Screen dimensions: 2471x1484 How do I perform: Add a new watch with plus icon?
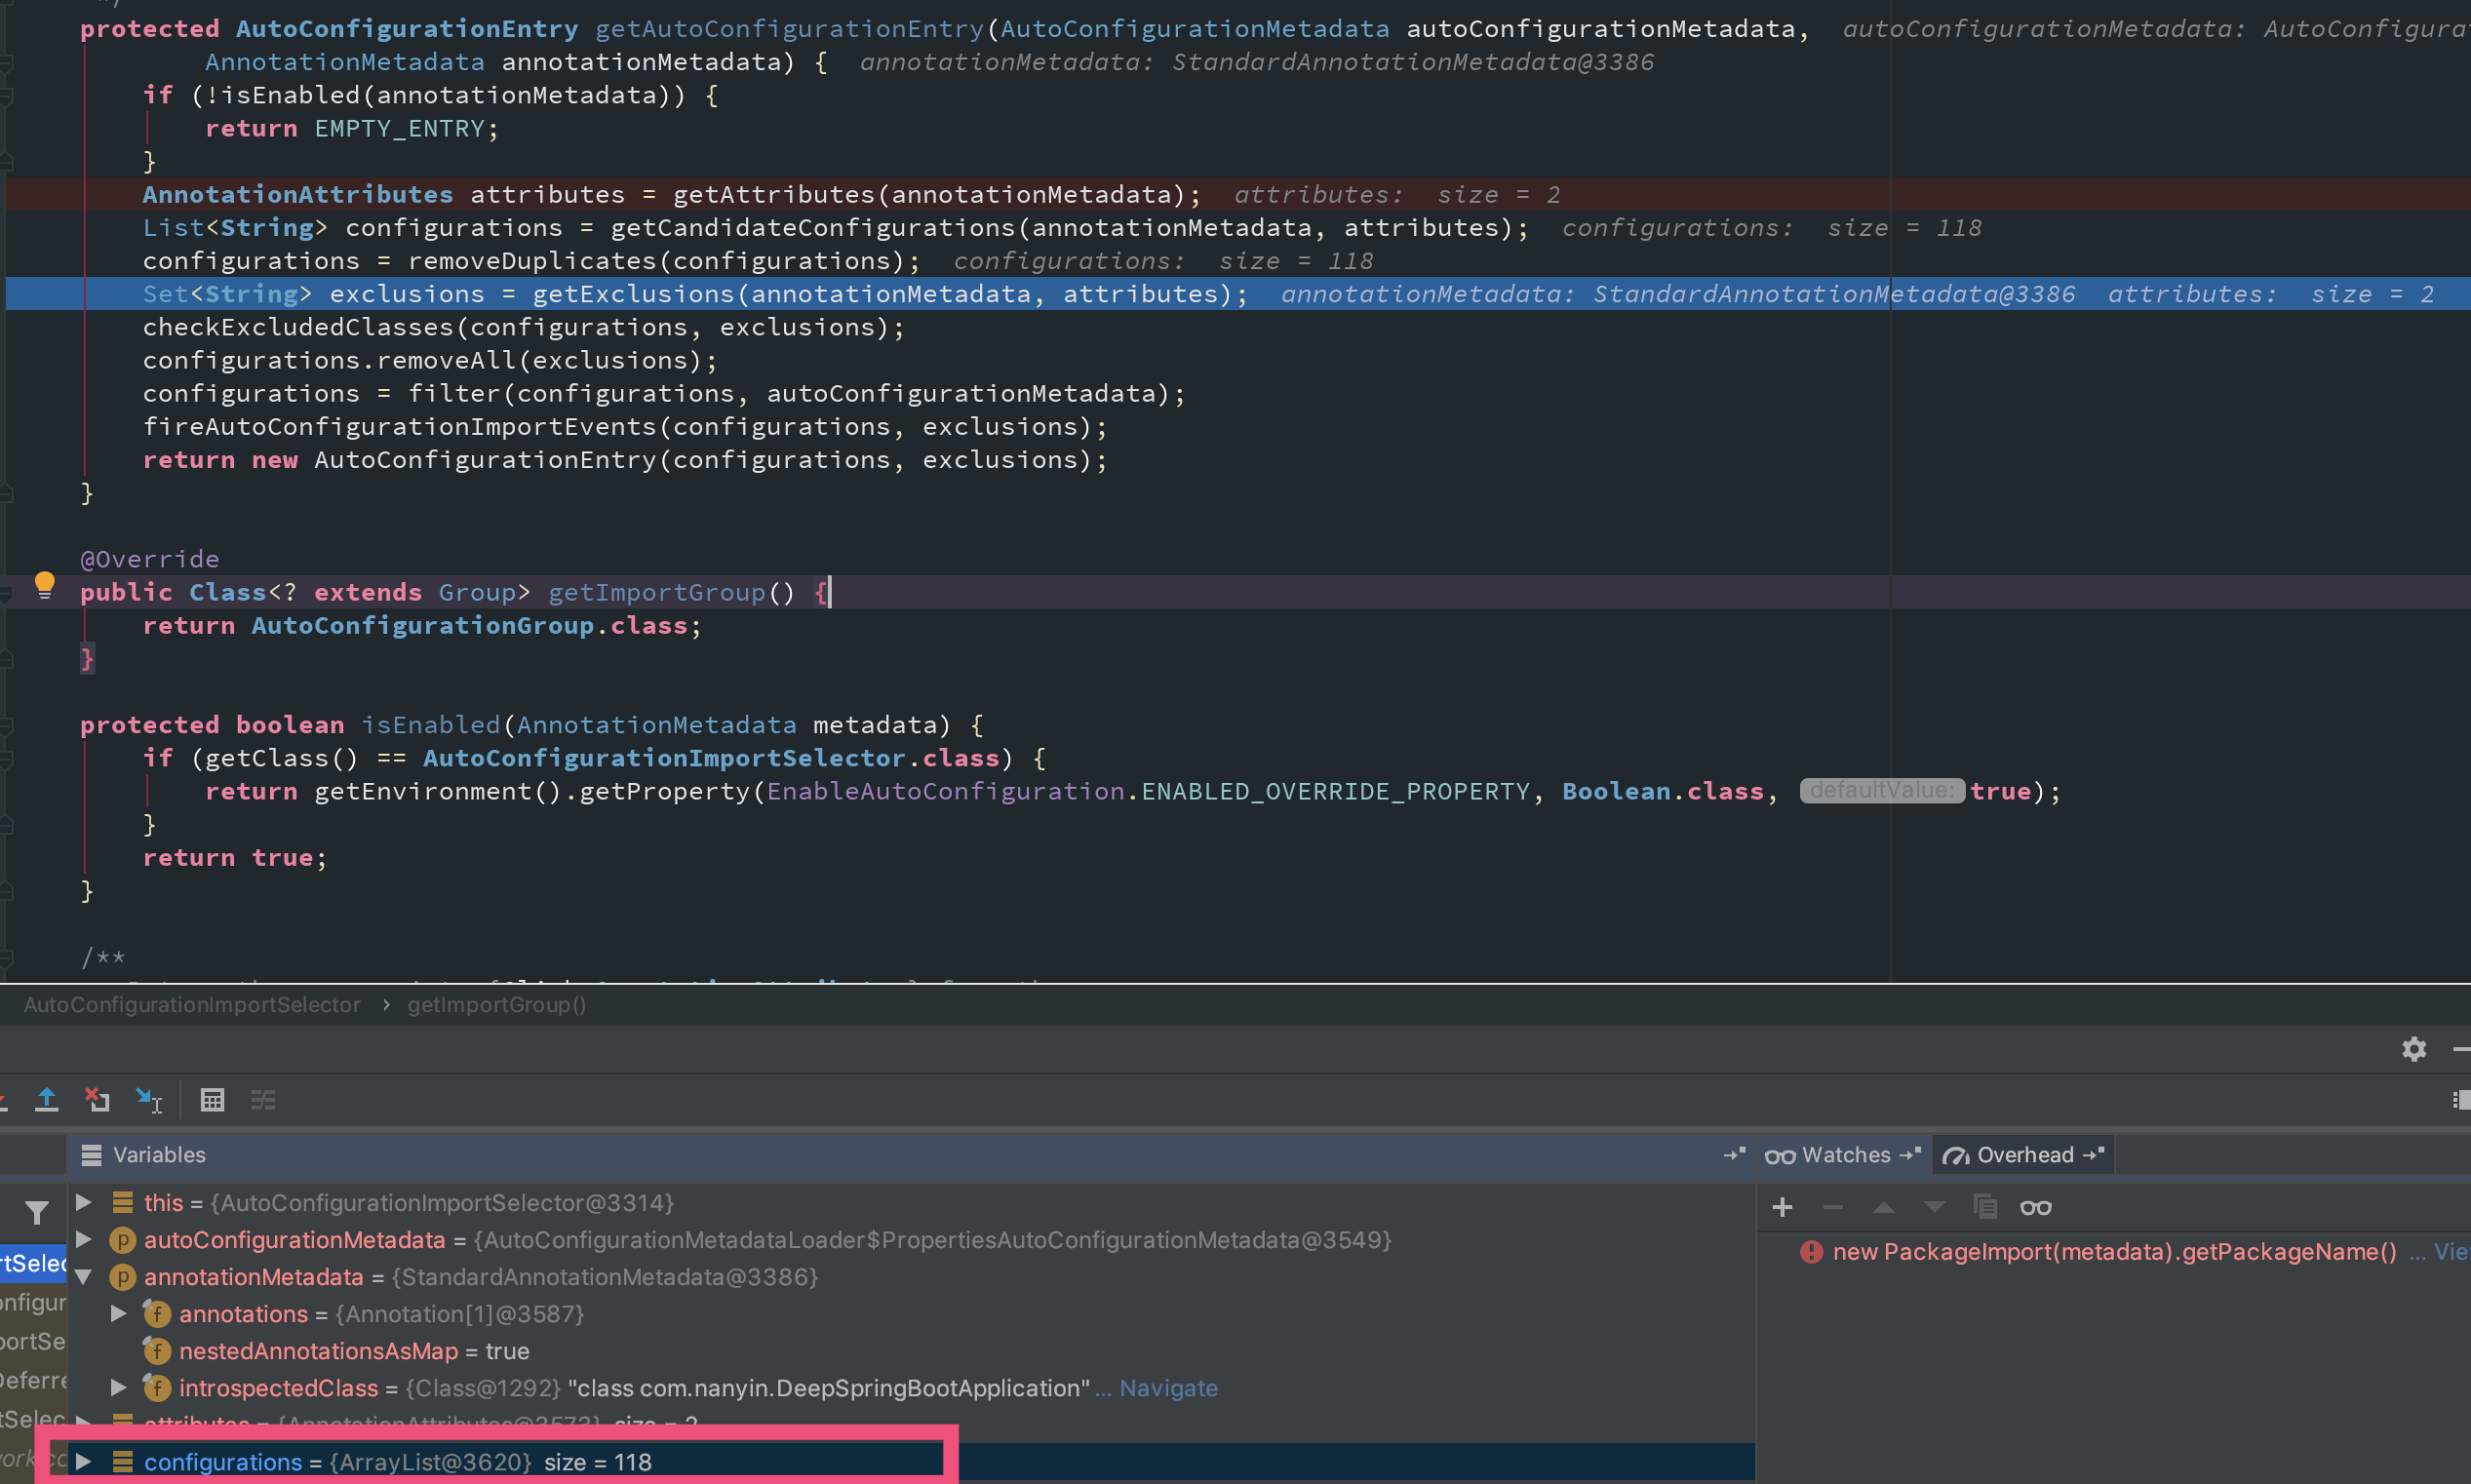(x=1781, y=1207)
